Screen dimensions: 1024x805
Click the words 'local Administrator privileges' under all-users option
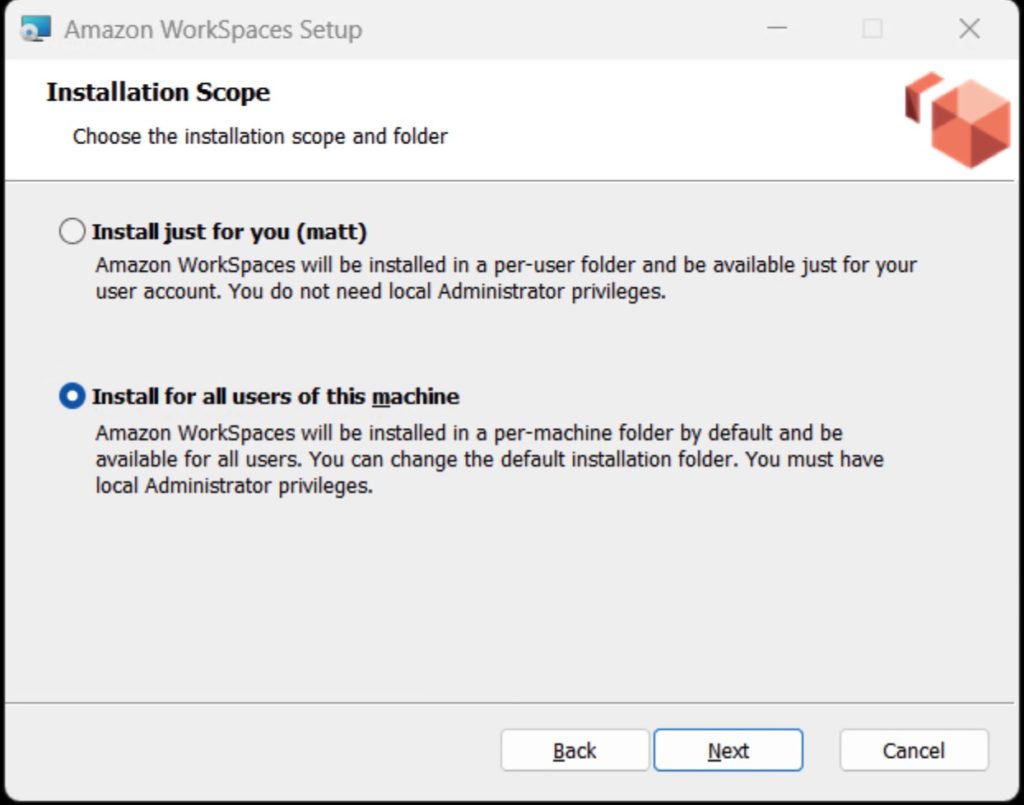pyautogui.click(x=234, y=487)
